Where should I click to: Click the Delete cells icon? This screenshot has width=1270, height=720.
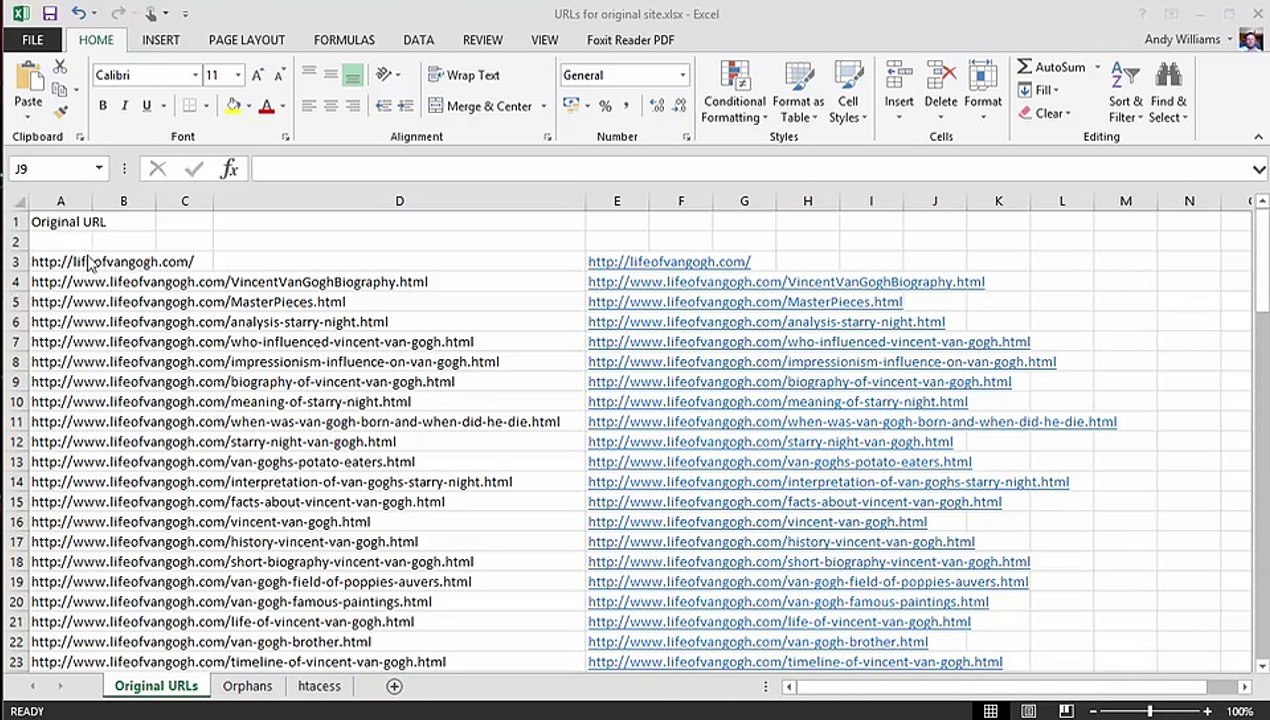[x=941, y=74]
